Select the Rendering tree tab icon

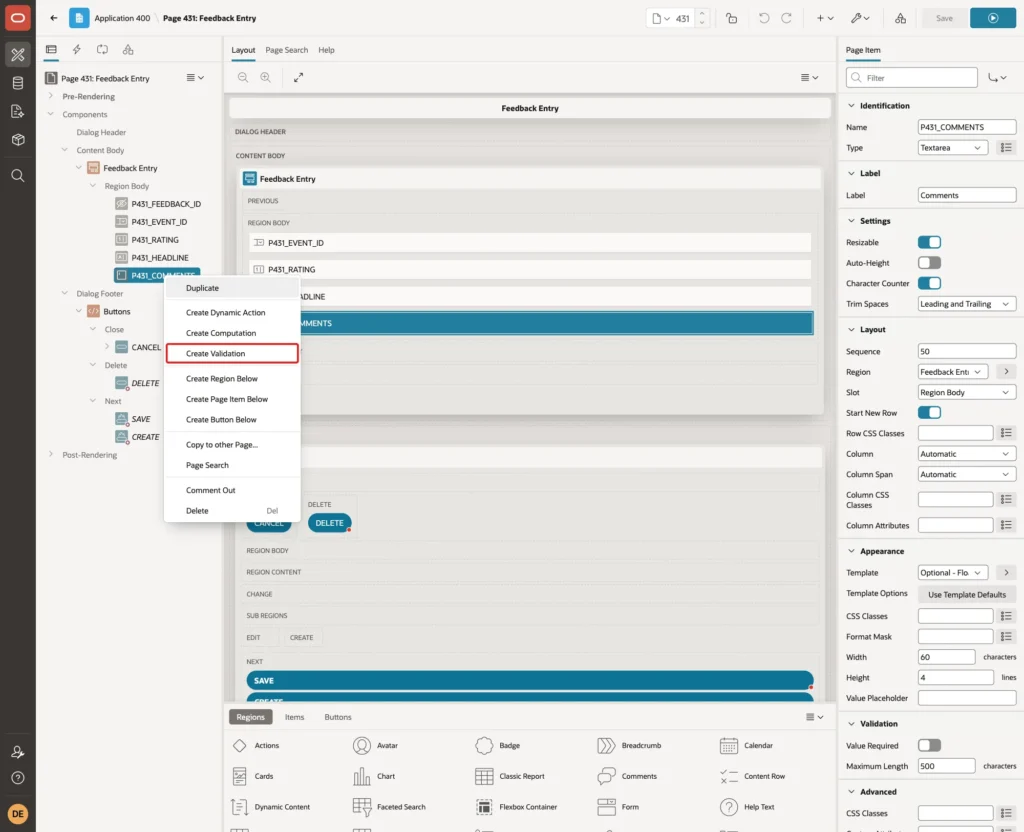tap(51, 50)
